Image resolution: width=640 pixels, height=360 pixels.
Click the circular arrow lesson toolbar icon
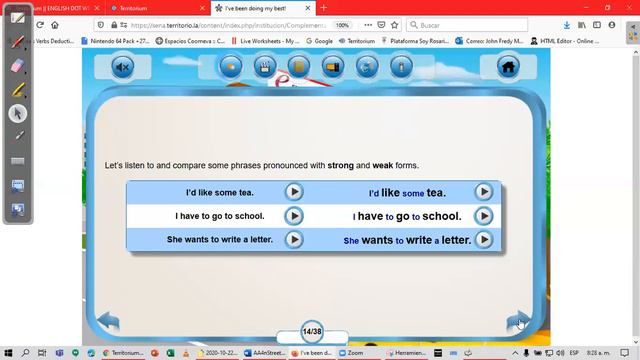pos(367,67)
